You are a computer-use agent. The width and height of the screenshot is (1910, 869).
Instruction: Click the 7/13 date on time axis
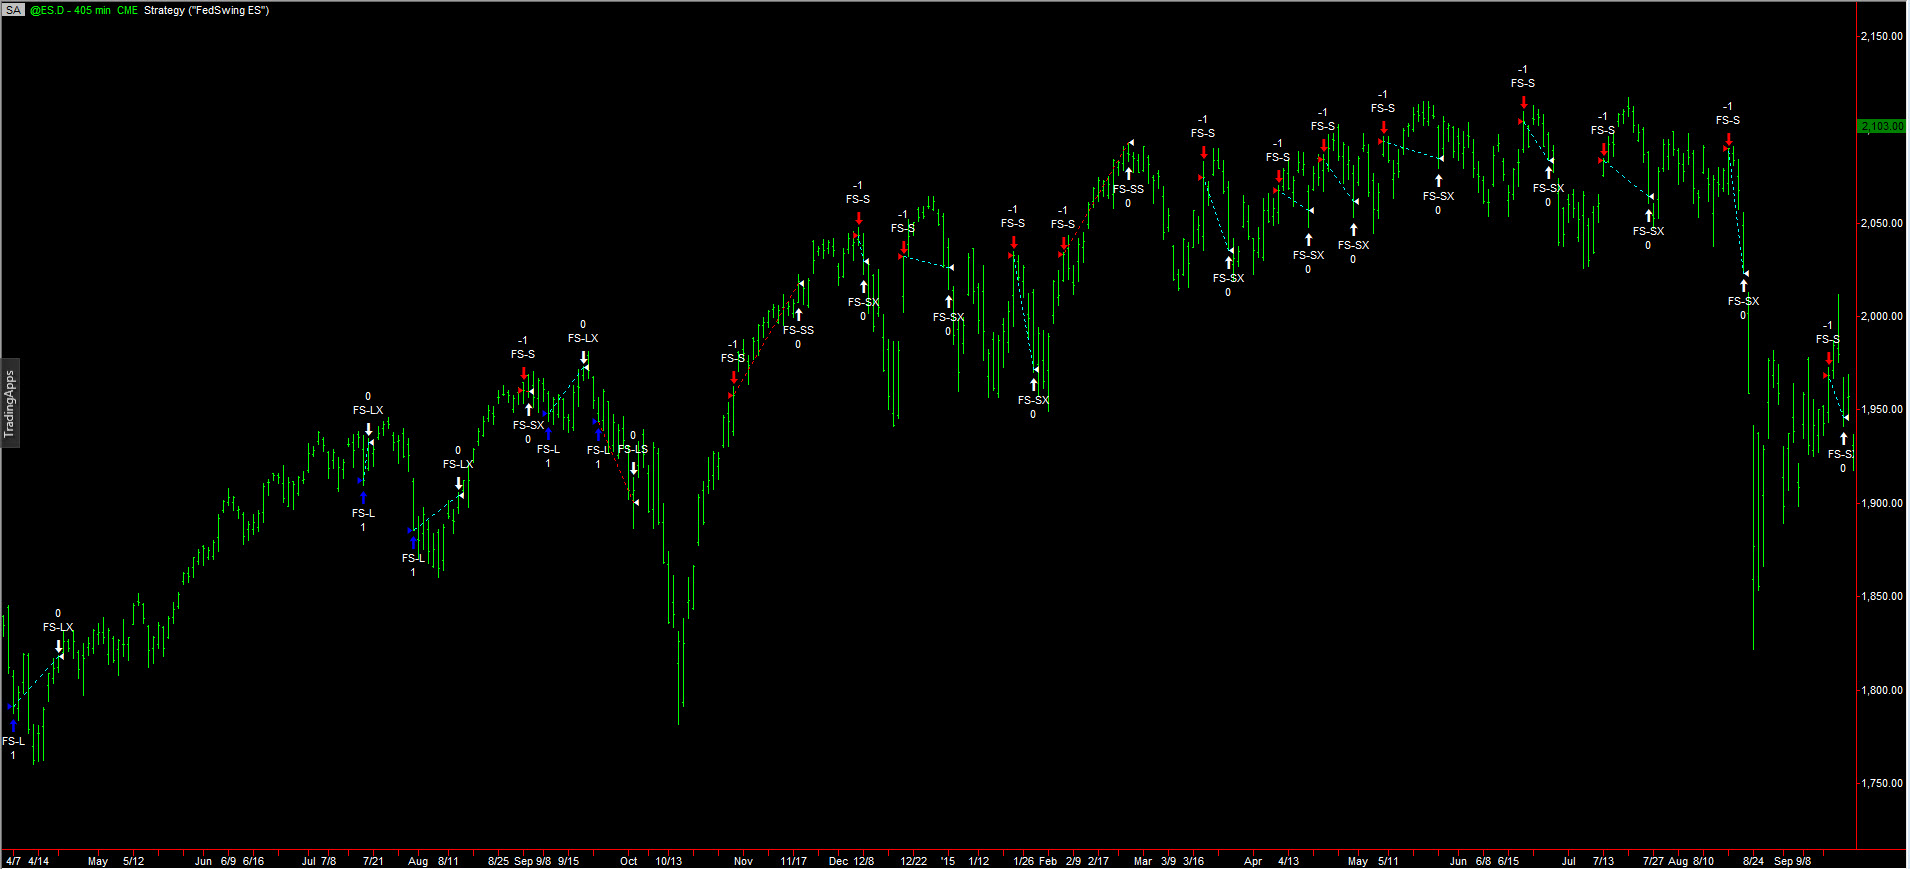point(1603,861)
